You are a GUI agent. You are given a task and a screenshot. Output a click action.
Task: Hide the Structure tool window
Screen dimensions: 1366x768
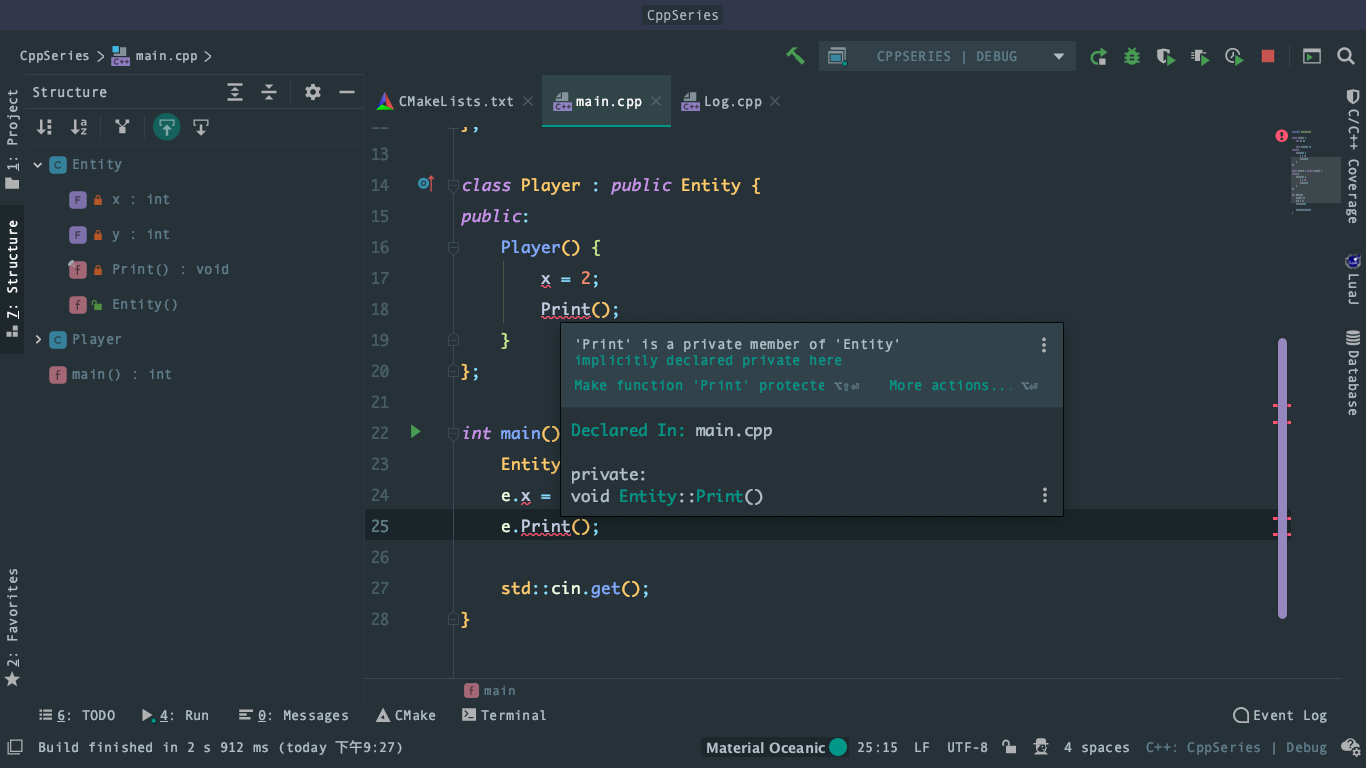[x=347, y=92]
